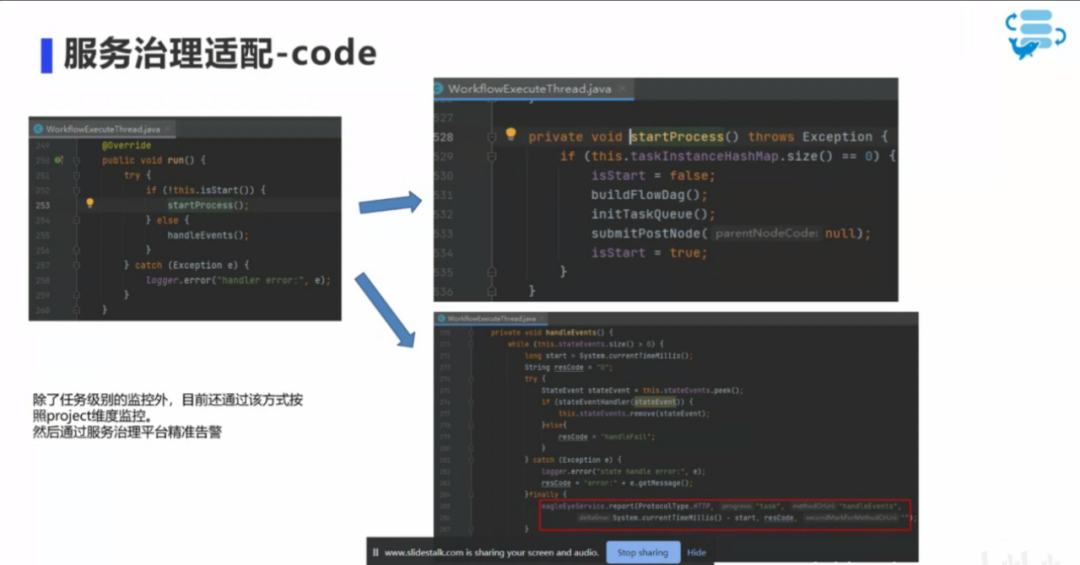Click the whale logo in the top-right corner
Screen dimensions: 1080x565
tap(1029, 35)
